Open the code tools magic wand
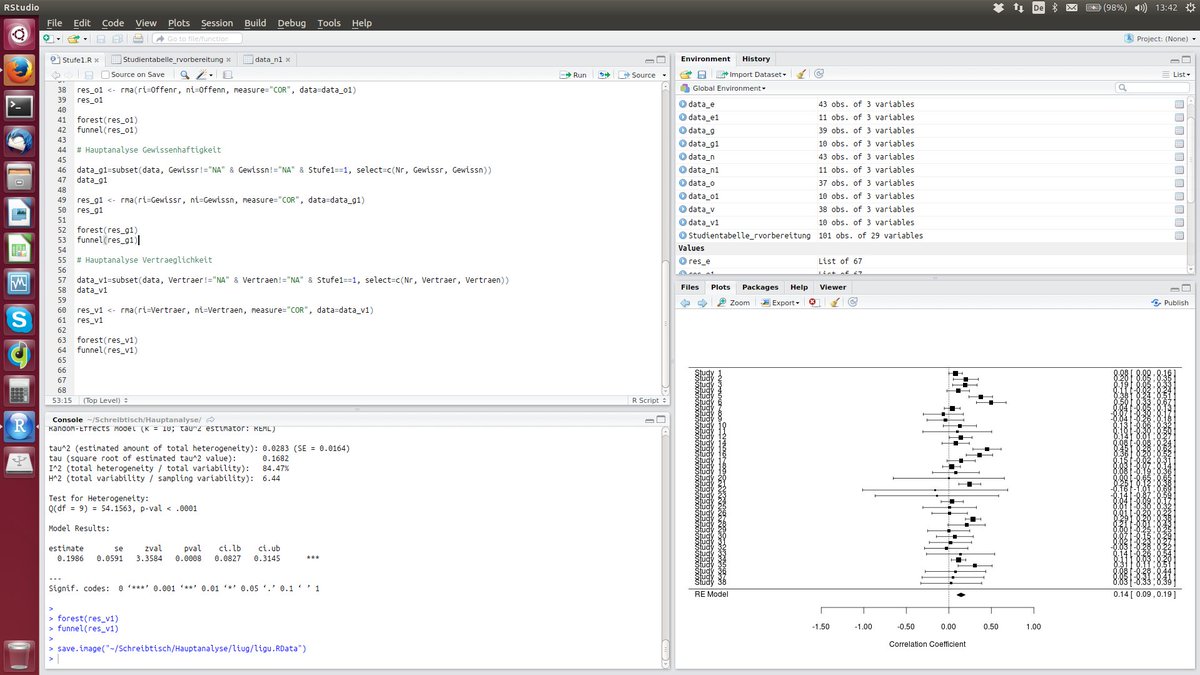Image resolution: width=1200 pixels, height=675 pixels. pos(203,75)
